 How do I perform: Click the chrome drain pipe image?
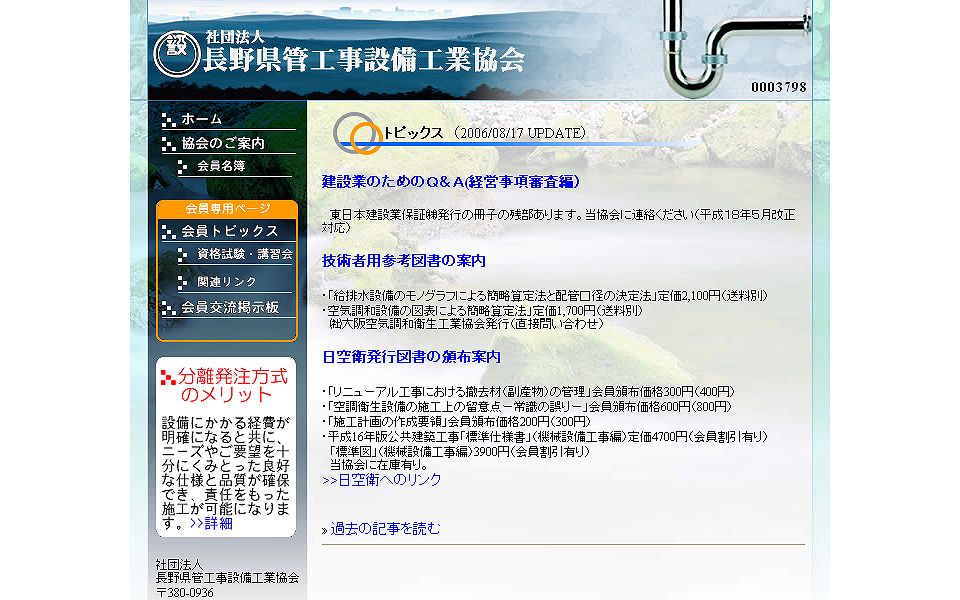pos(735,47)
